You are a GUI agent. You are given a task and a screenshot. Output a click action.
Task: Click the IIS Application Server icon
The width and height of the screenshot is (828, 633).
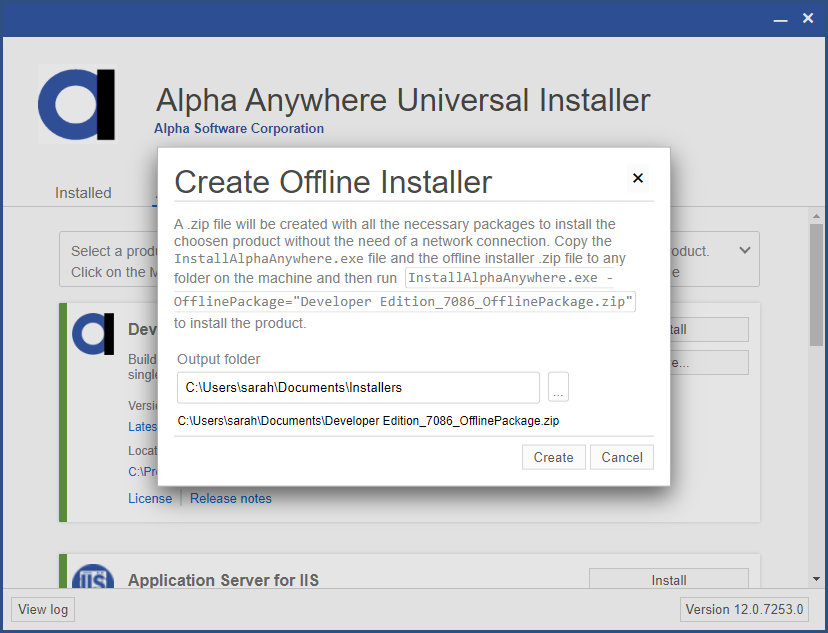point(93,577)
